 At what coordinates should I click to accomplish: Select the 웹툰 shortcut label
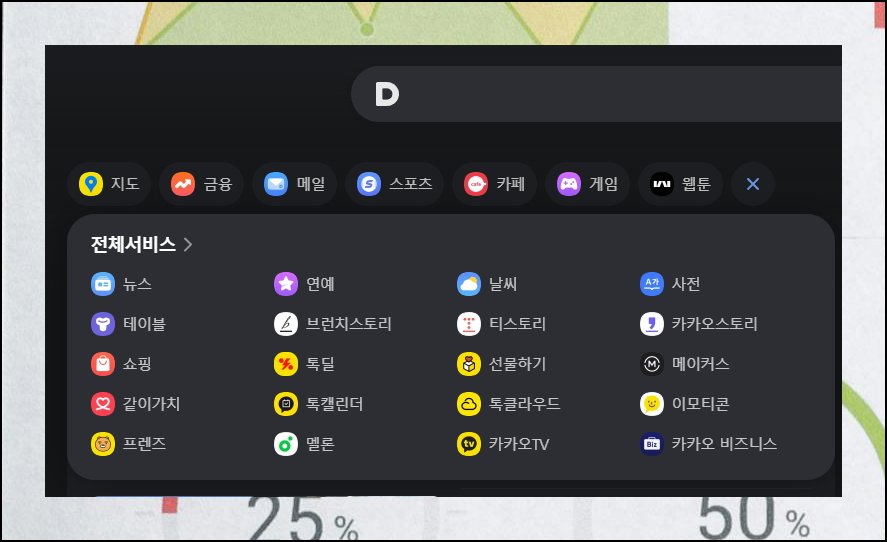click(696, 184)
